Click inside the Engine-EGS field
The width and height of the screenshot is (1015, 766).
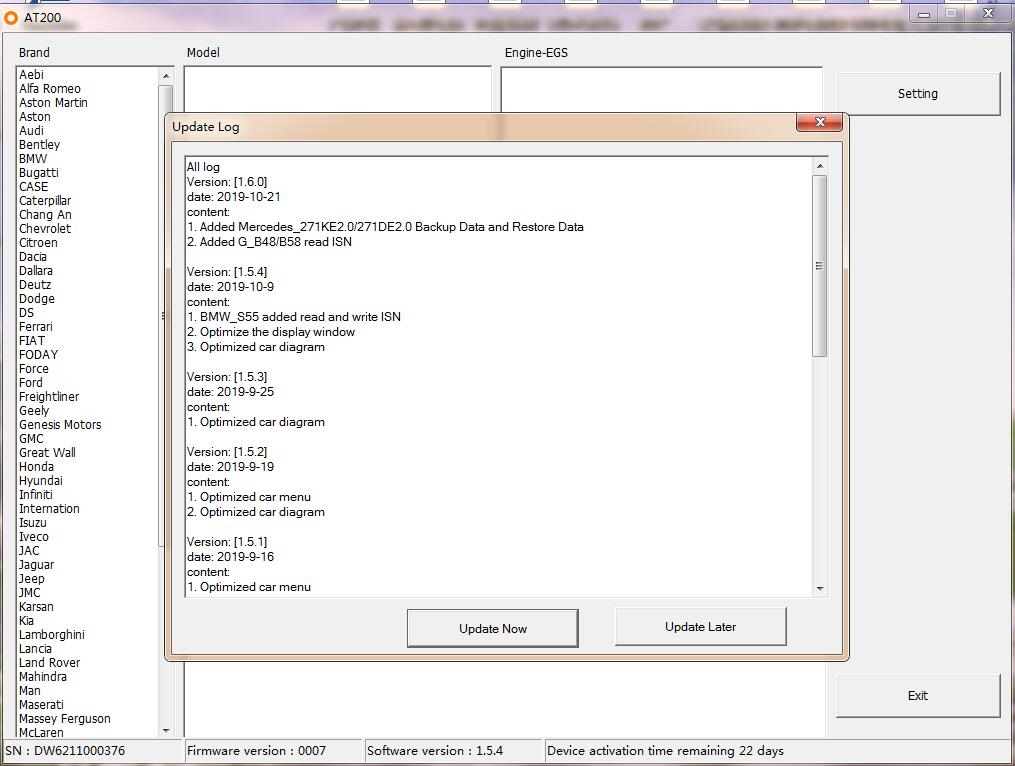click(x=660, y=88)
